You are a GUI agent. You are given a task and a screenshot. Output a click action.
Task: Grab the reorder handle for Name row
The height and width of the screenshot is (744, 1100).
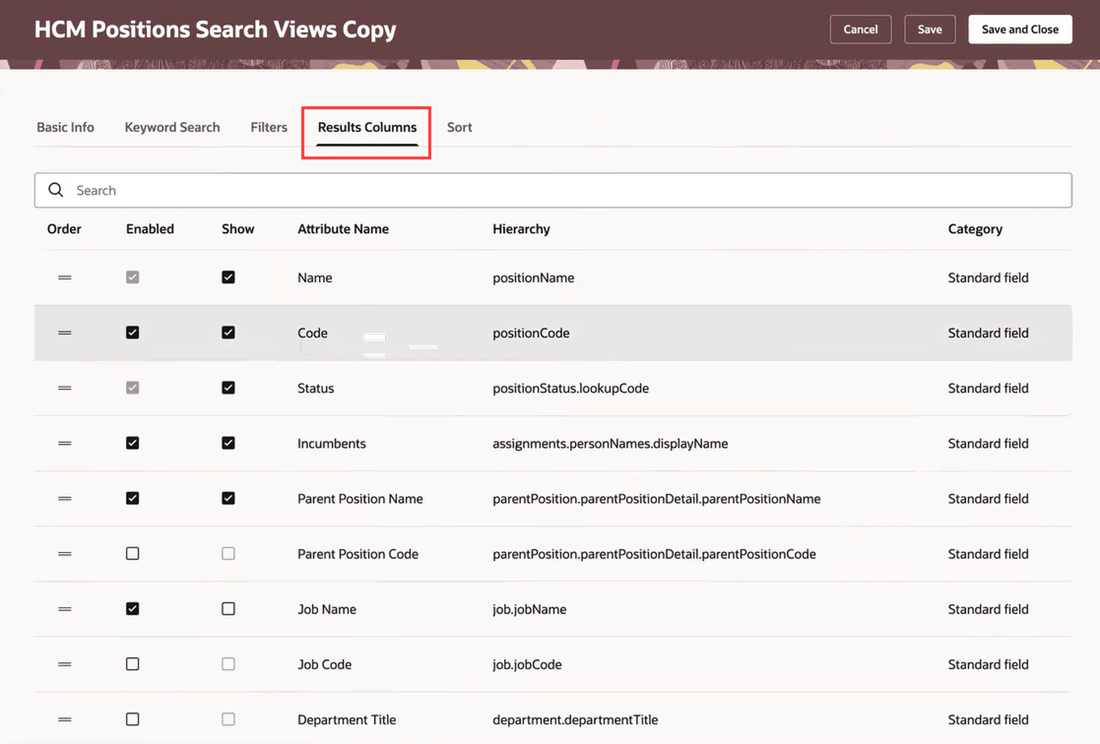[x=65, y=278]
